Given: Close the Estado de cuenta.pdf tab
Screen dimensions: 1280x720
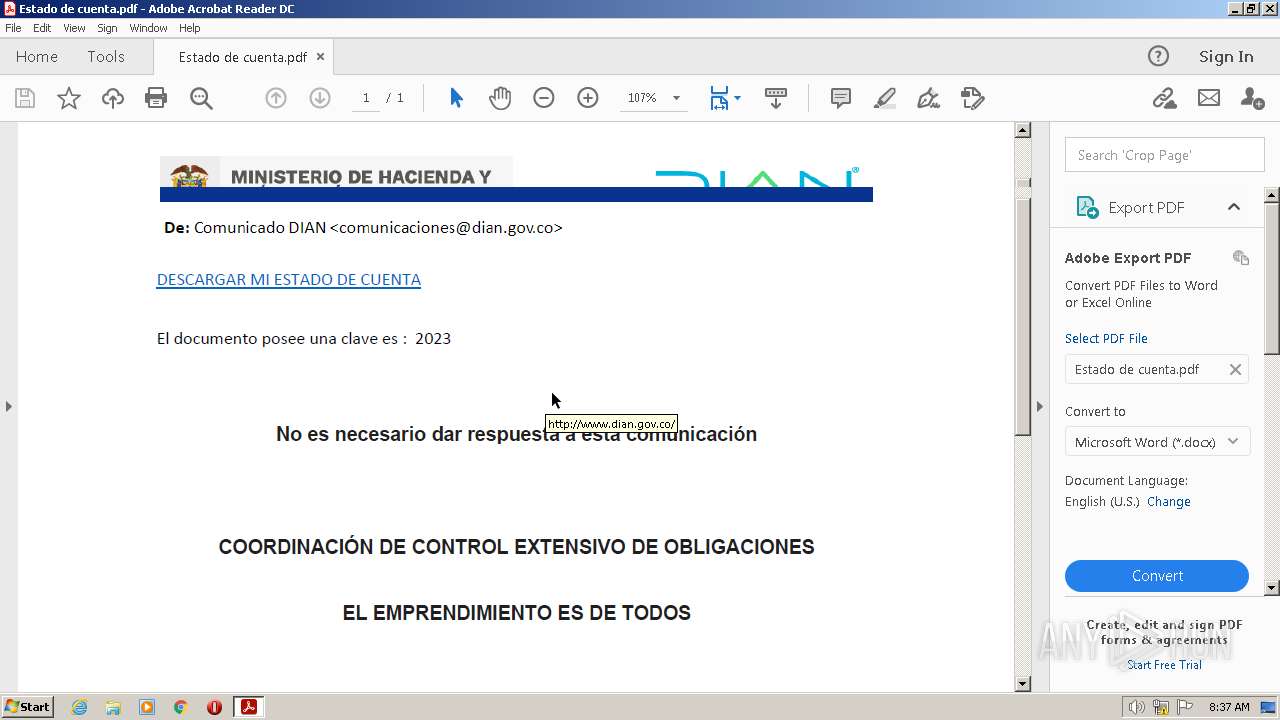Looking at the screenshot, I should (320, 57).
